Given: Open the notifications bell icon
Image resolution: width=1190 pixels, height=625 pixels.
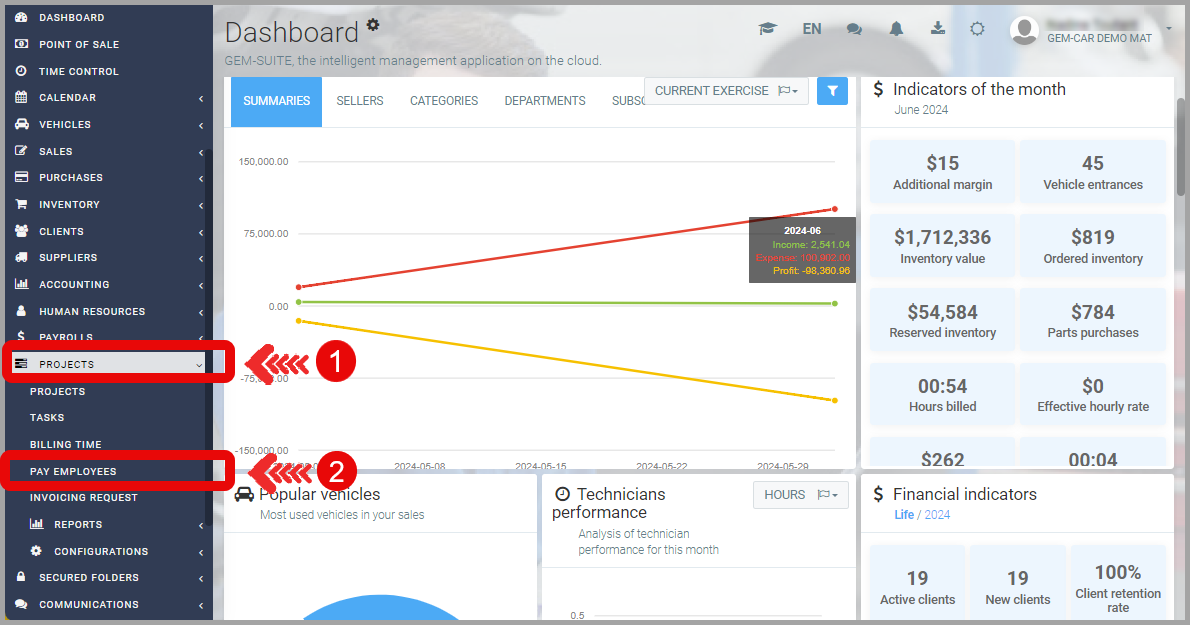Looking at the screenshot, I should click(x=896, y=29).
